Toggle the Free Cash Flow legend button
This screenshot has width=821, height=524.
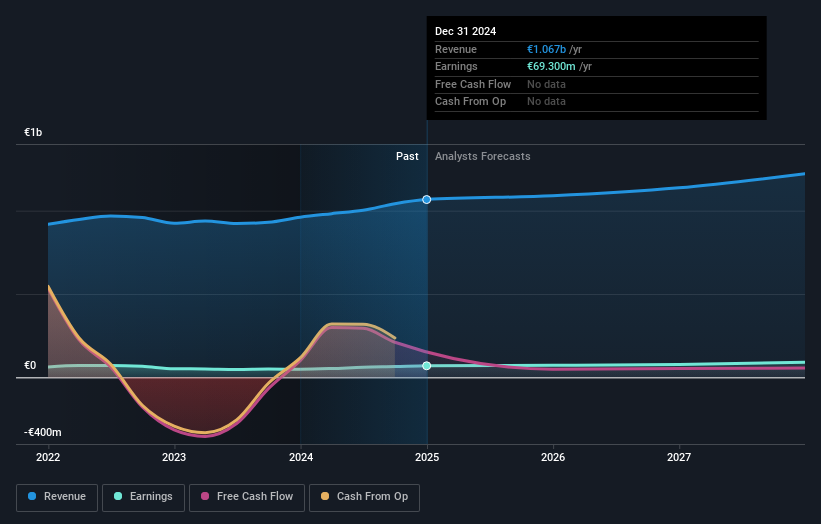coord(247,497)
